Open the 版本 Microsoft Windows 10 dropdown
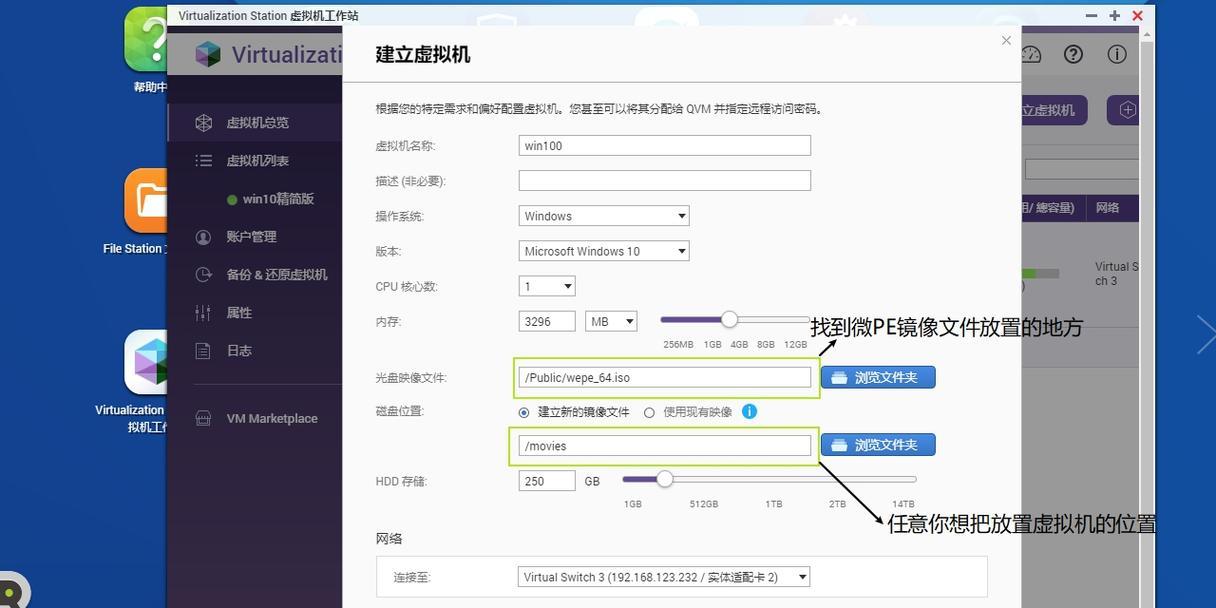Screen dimensions: 1216x608 coord(604,251)
